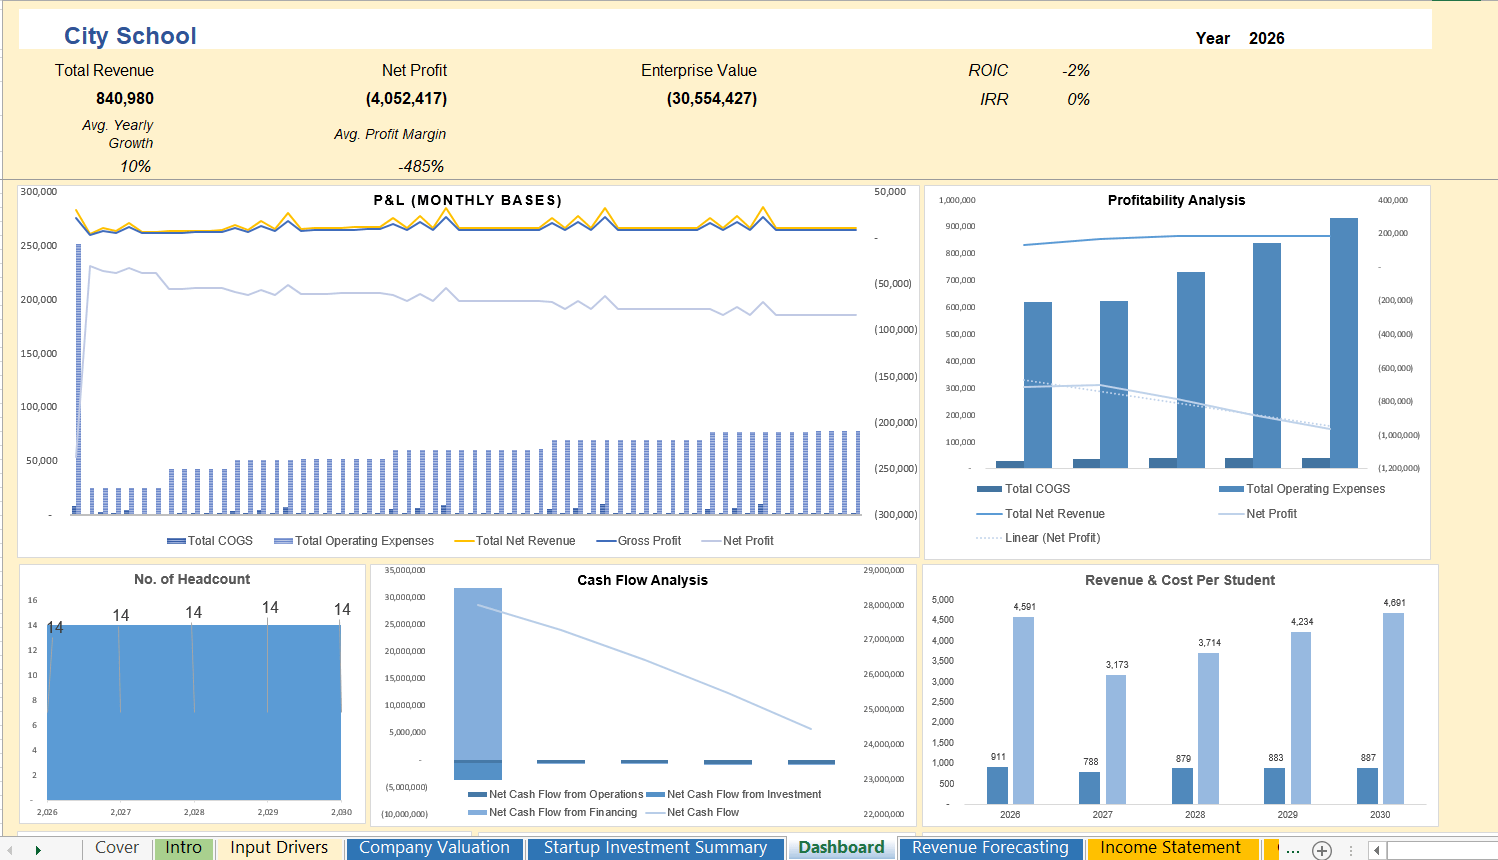The height and width of the screenshot is (860, 1498).
Task: Click the Input Drivers tab
Action: (x=279, y=847)
